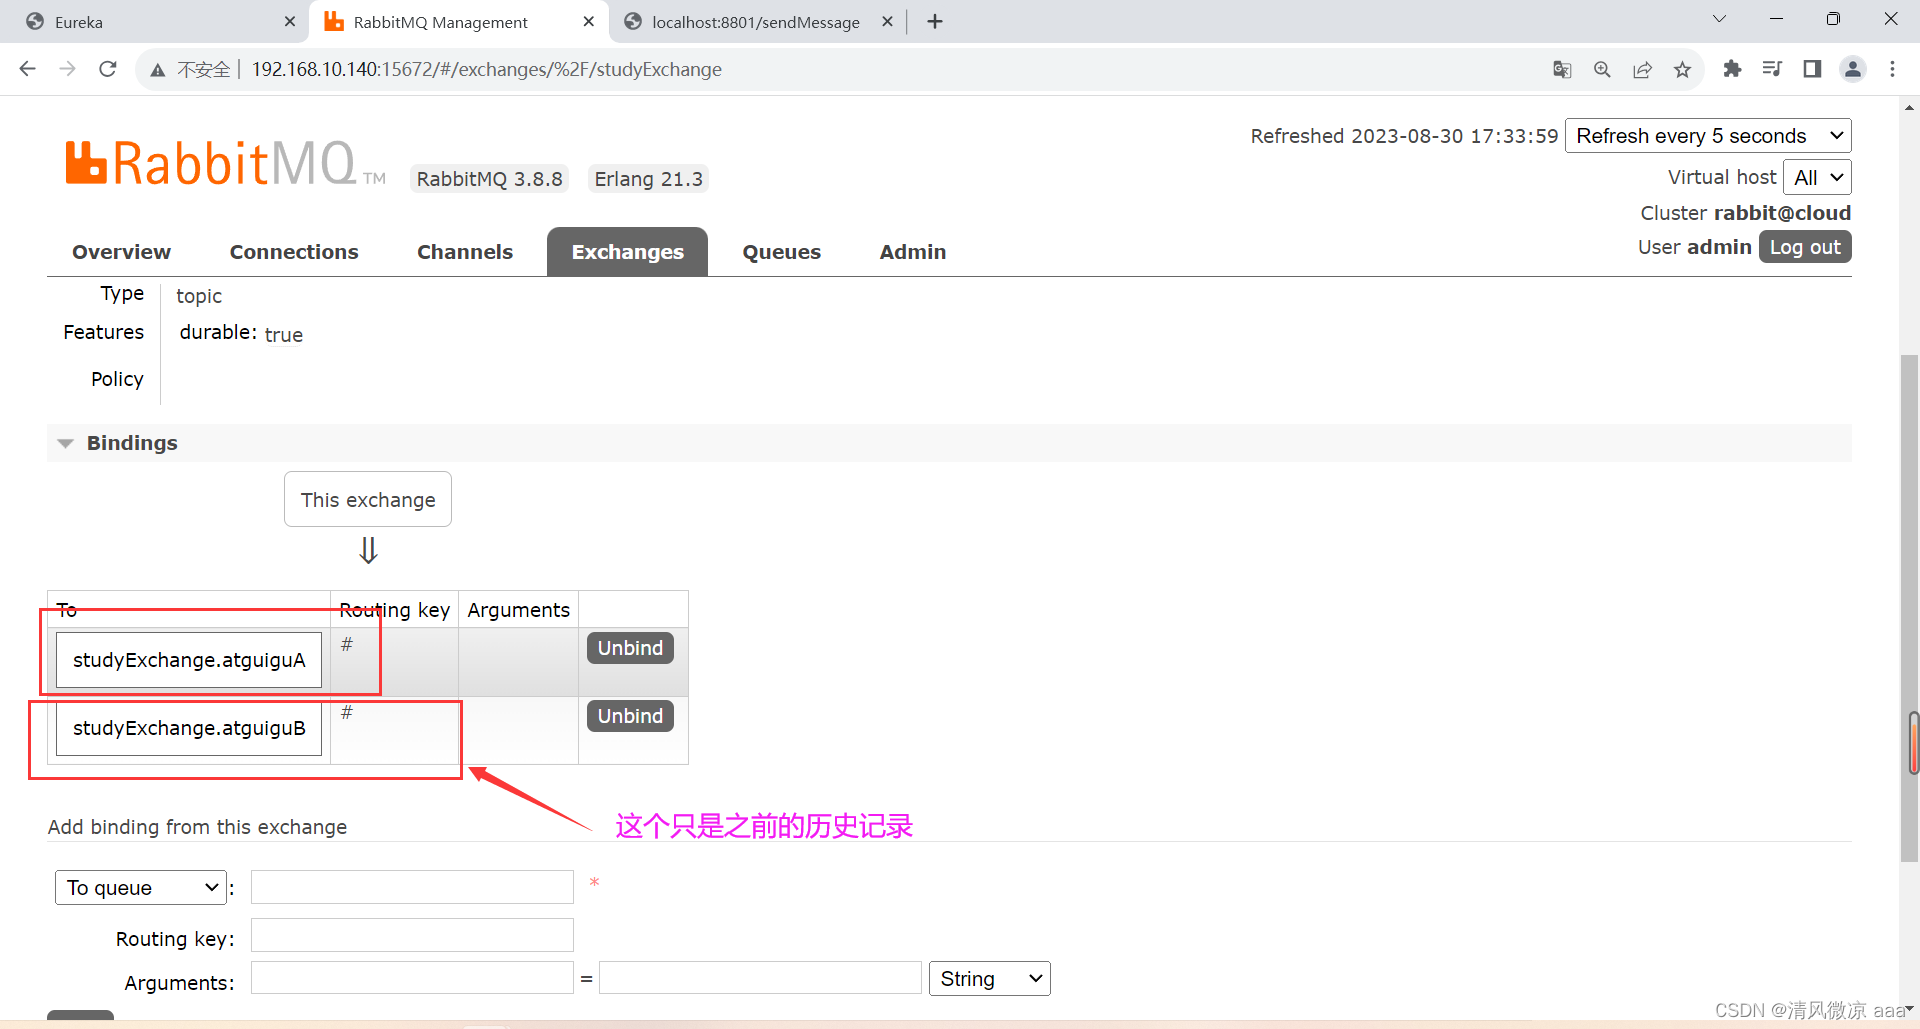Viewport: 1920px width, 1029px height.
Task: Click the Log out button
Action: 1805,247
